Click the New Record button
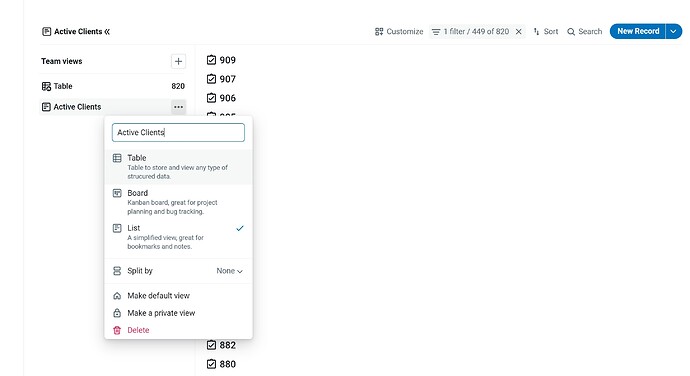 pyautogui.click(x=638, y=31)
